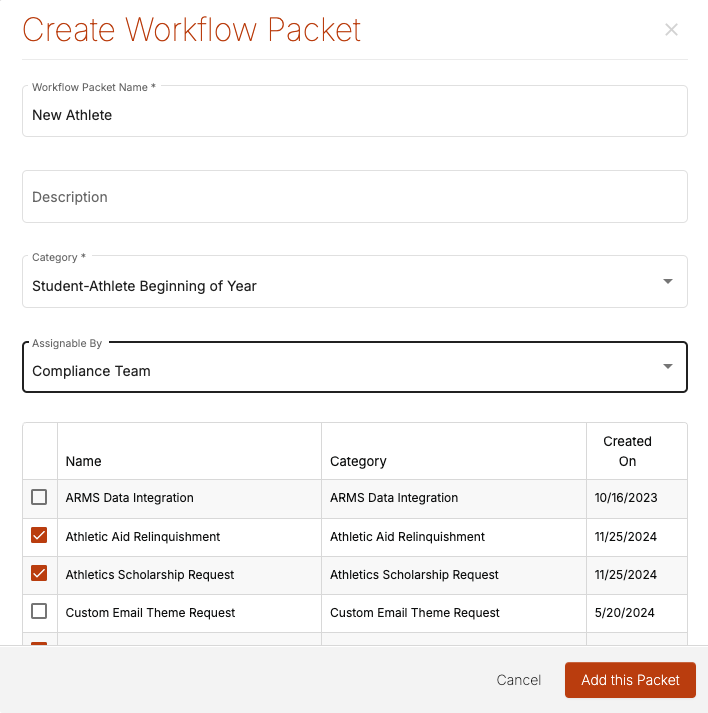708x713 pixels.
Task: Click the ARMS Data Integration category cell
Action: [x=454, y=498]
